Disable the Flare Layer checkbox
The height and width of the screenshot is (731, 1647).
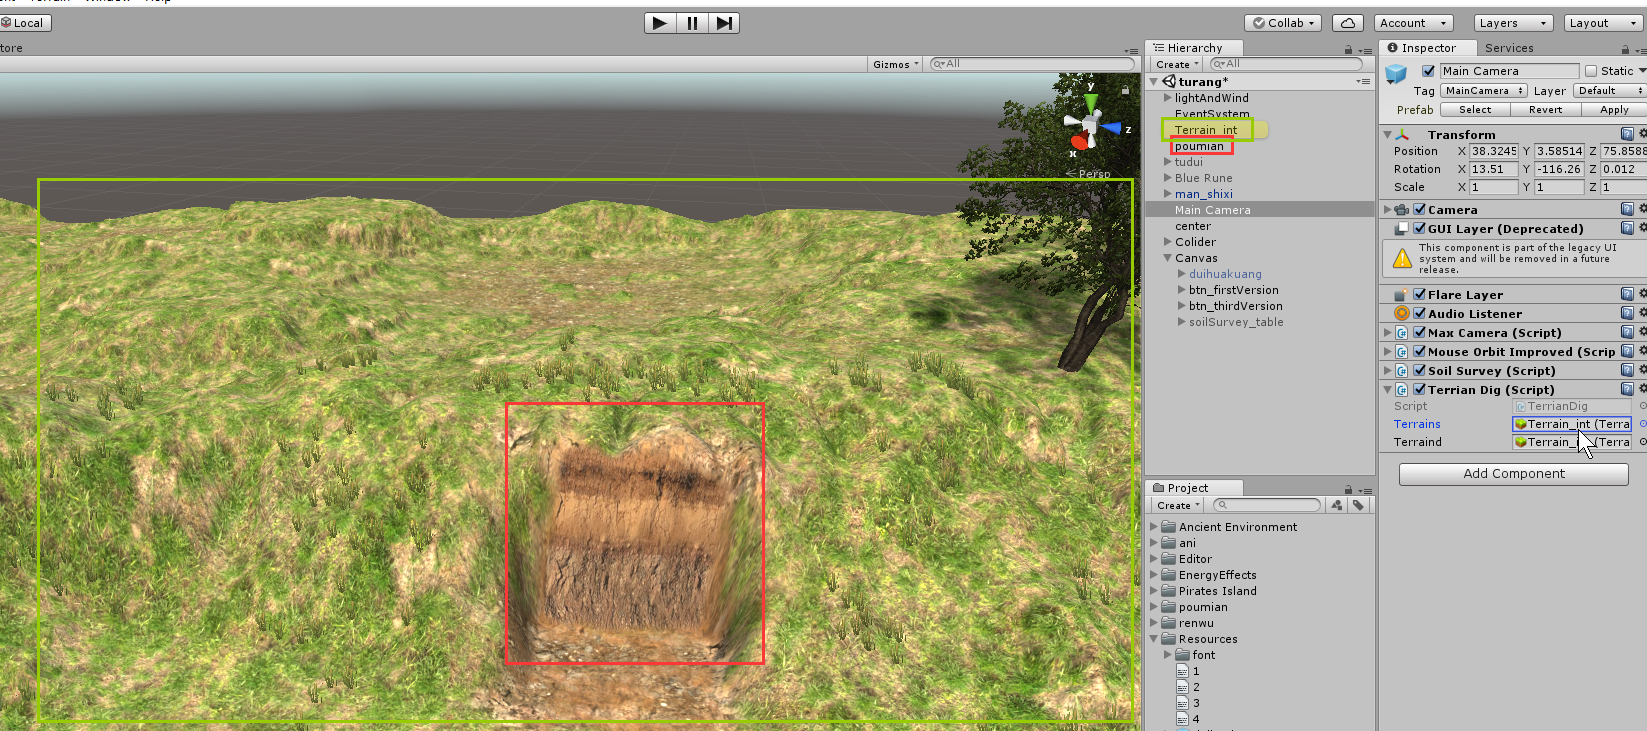1419,294
